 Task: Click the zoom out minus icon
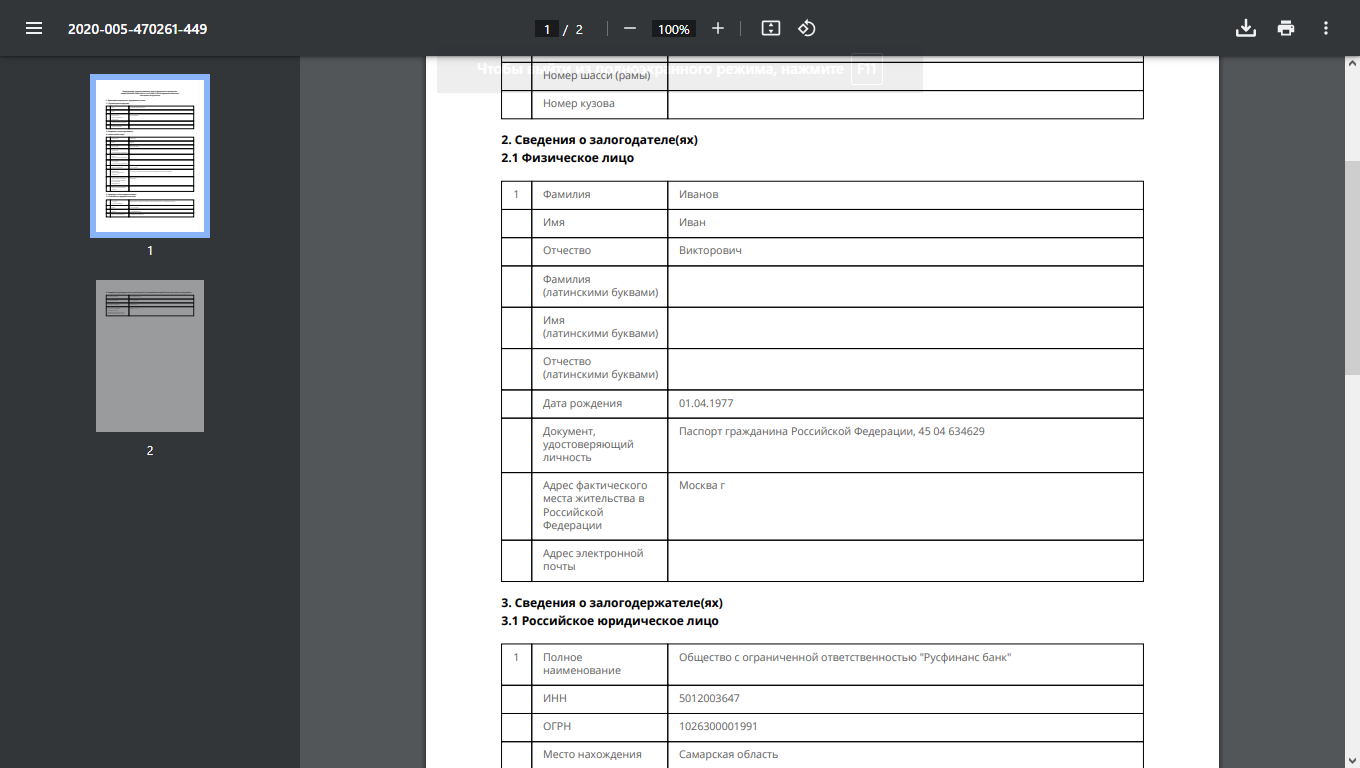pyautogui.click(x=629, y=28)
